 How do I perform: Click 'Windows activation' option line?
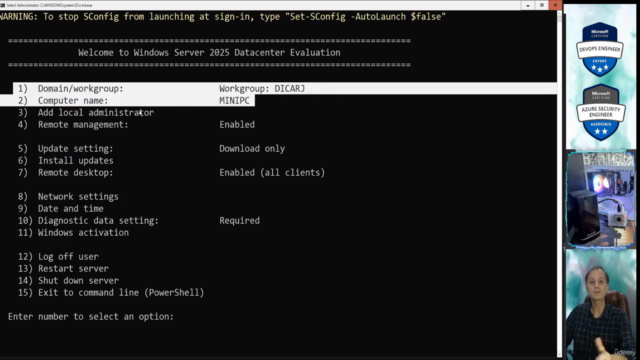tap(73, 233)
